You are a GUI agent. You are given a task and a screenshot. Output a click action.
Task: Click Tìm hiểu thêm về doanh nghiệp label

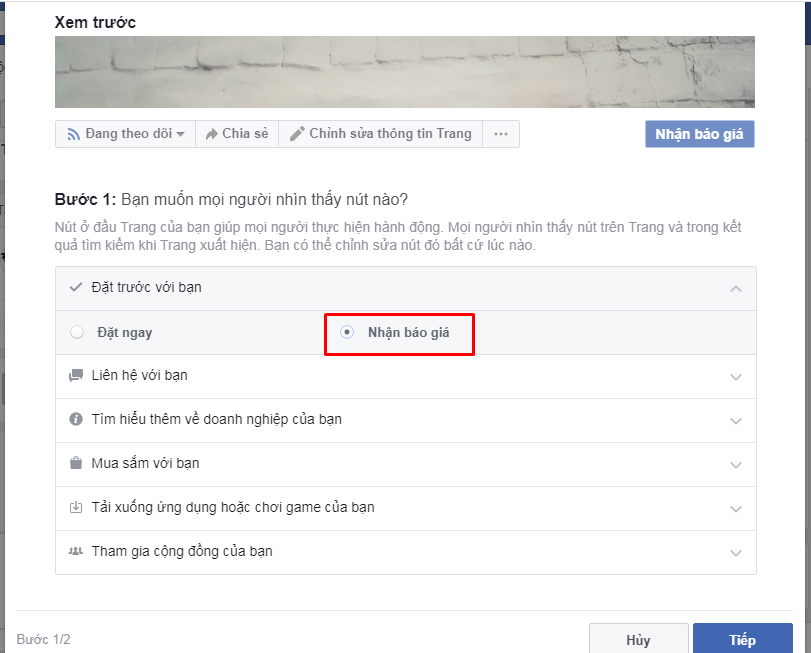coord(217,419)
